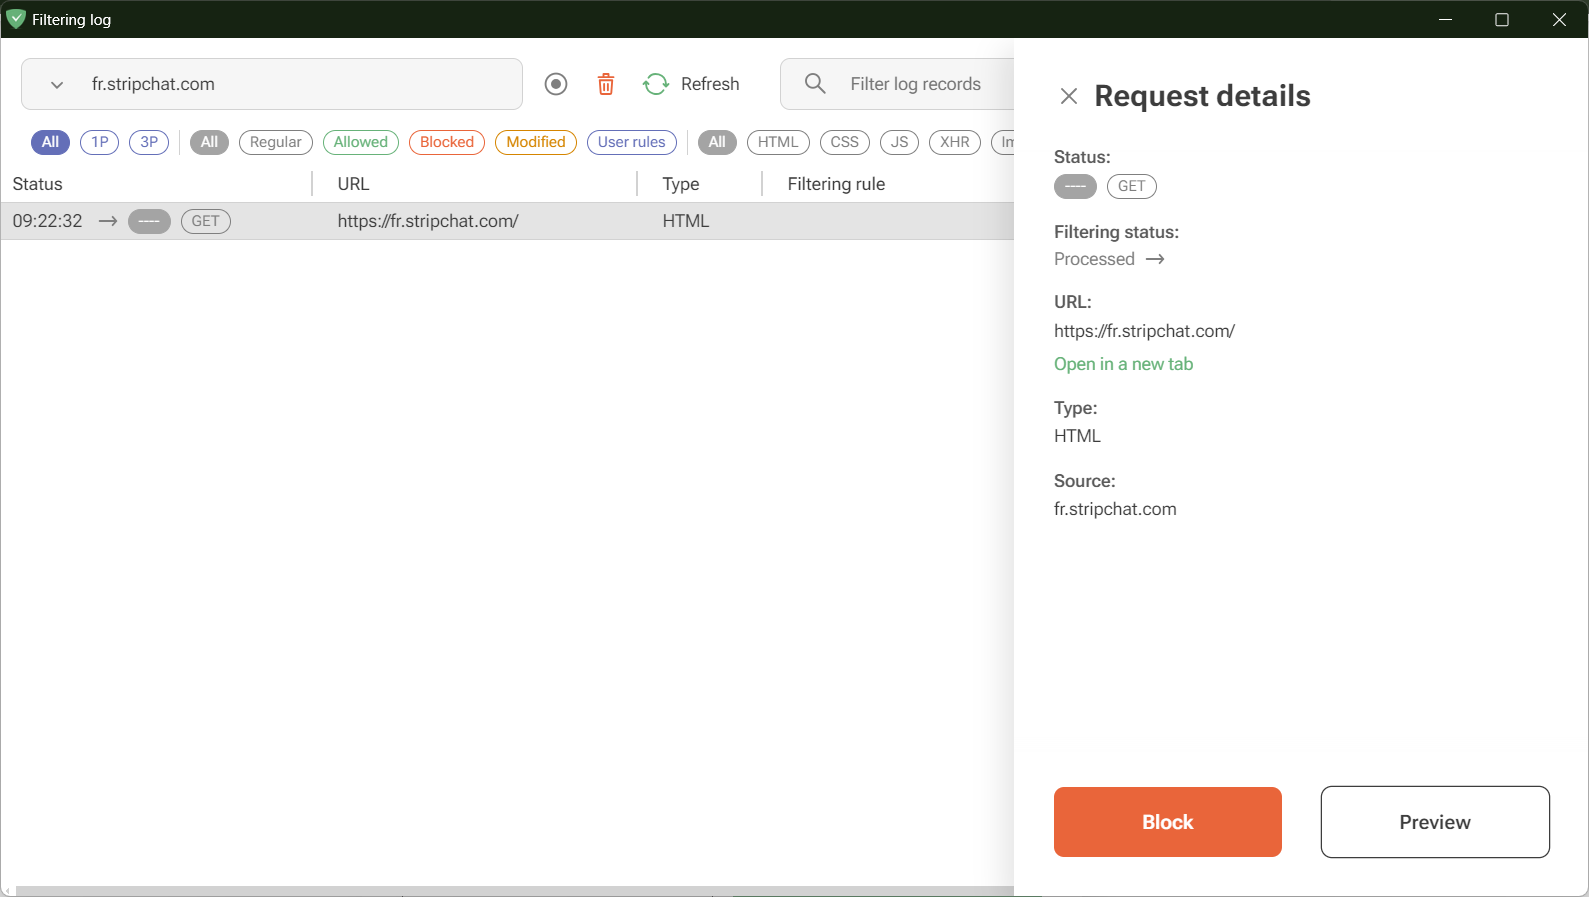Click the AdGuard shield icon in title bar

pos(15,19)
